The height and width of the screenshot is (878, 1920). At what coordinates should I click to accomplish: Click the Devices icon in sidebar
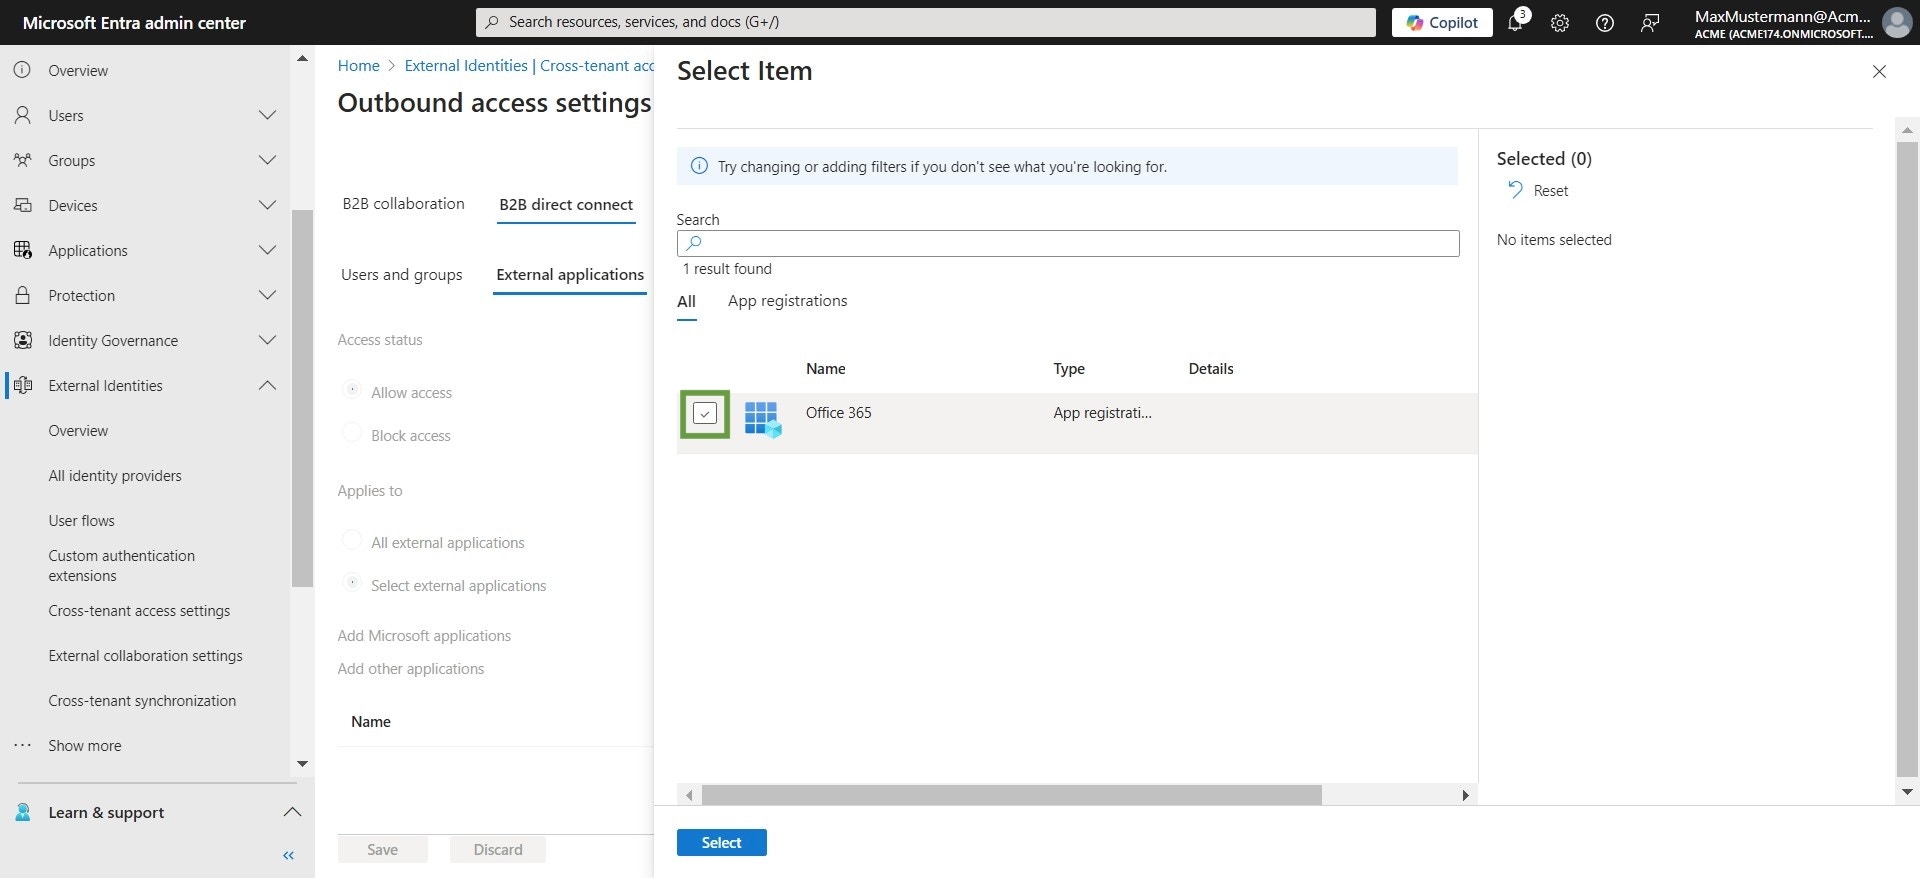pyautogui.click(x=22, y=205)
